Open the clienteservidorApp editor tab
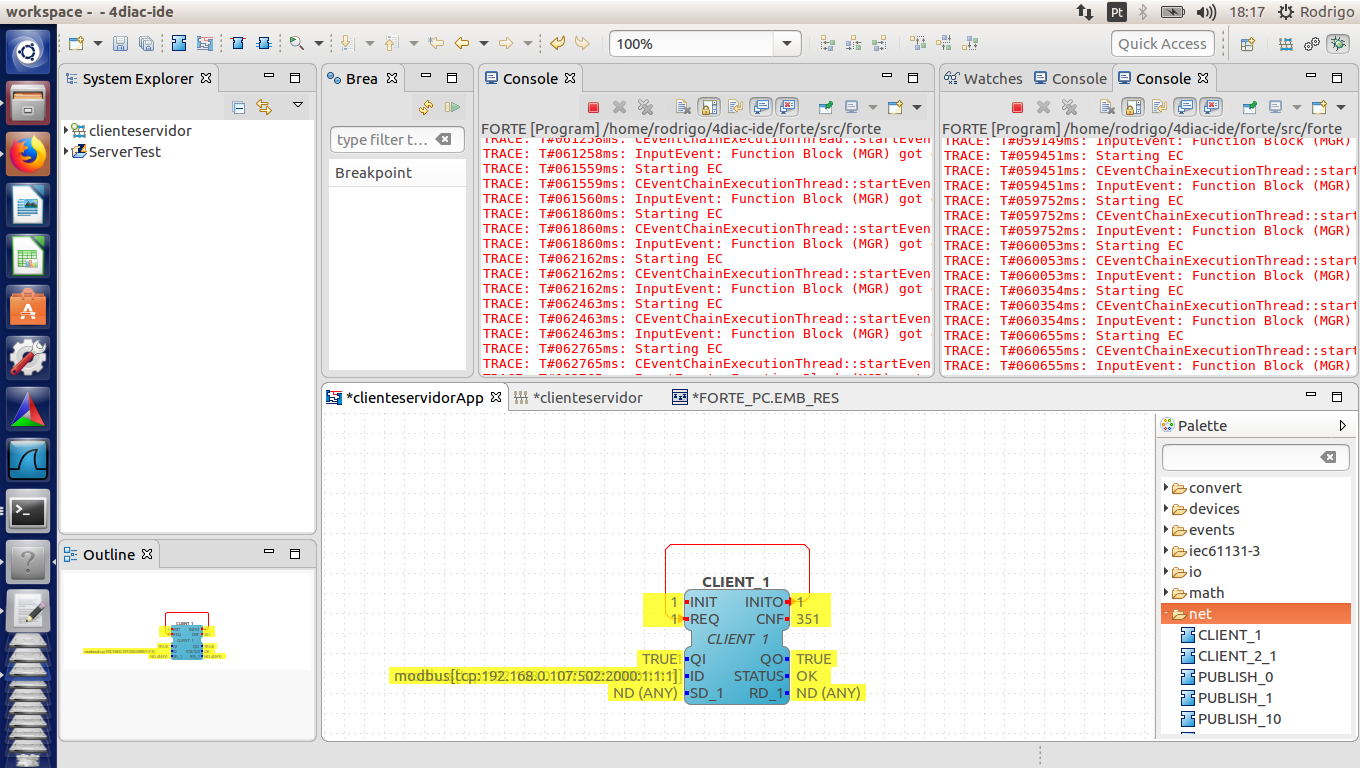 point(414,397)
